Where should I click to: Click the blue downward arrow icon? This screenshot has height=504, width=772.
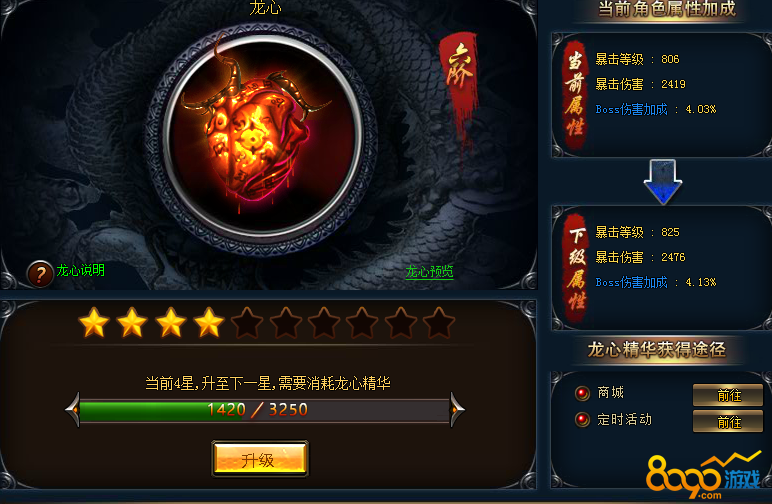pyautogui.click(x=663, y=181)
